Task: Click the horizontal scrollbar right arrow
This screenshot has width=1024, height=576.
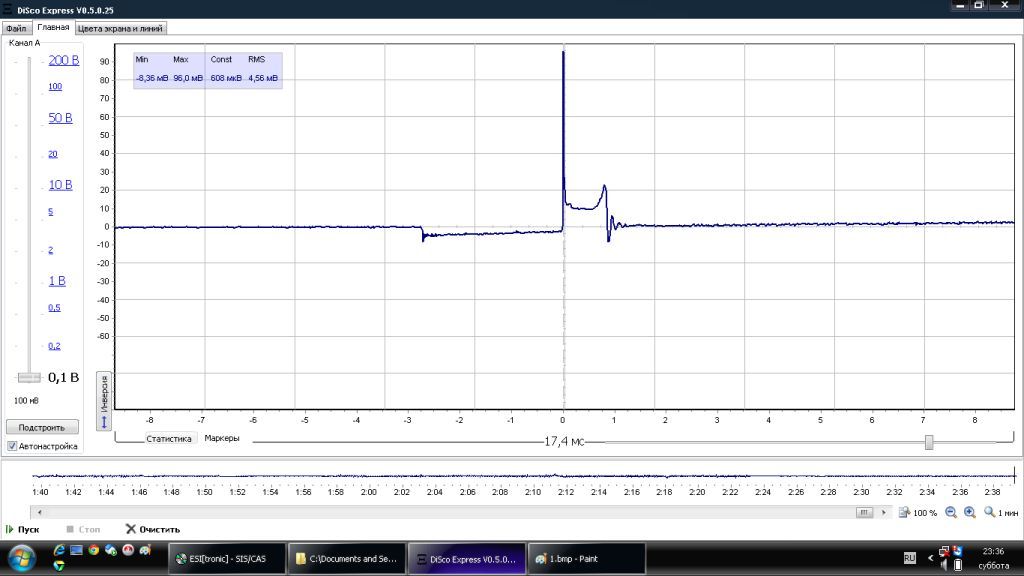Action: (x=884, y=513)
